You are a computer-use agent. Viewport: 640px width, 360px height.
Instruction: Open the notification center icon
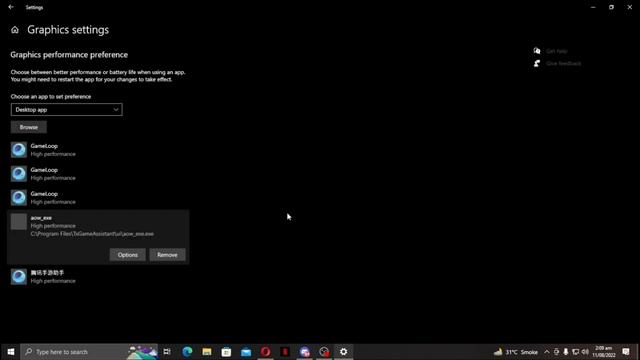coord(626,351)
